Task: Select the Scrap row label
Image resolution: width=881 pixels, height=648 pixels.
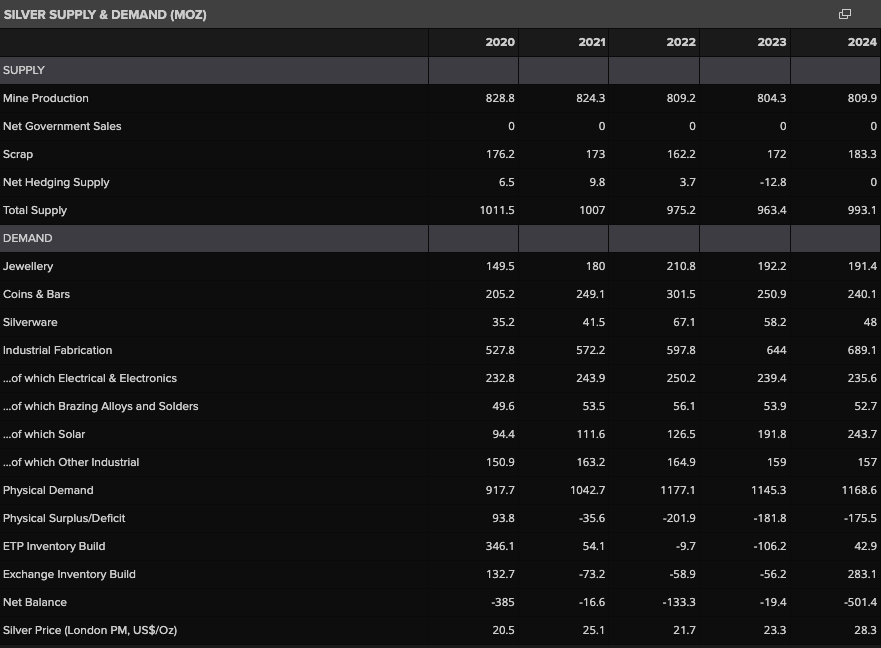Action: pos(18,155)
